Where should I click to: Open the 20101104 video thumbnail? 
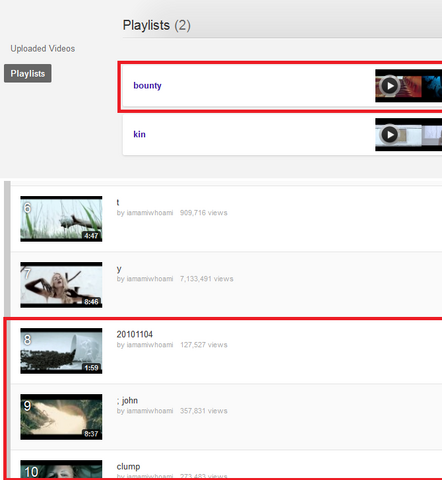[x=61, y=351]
